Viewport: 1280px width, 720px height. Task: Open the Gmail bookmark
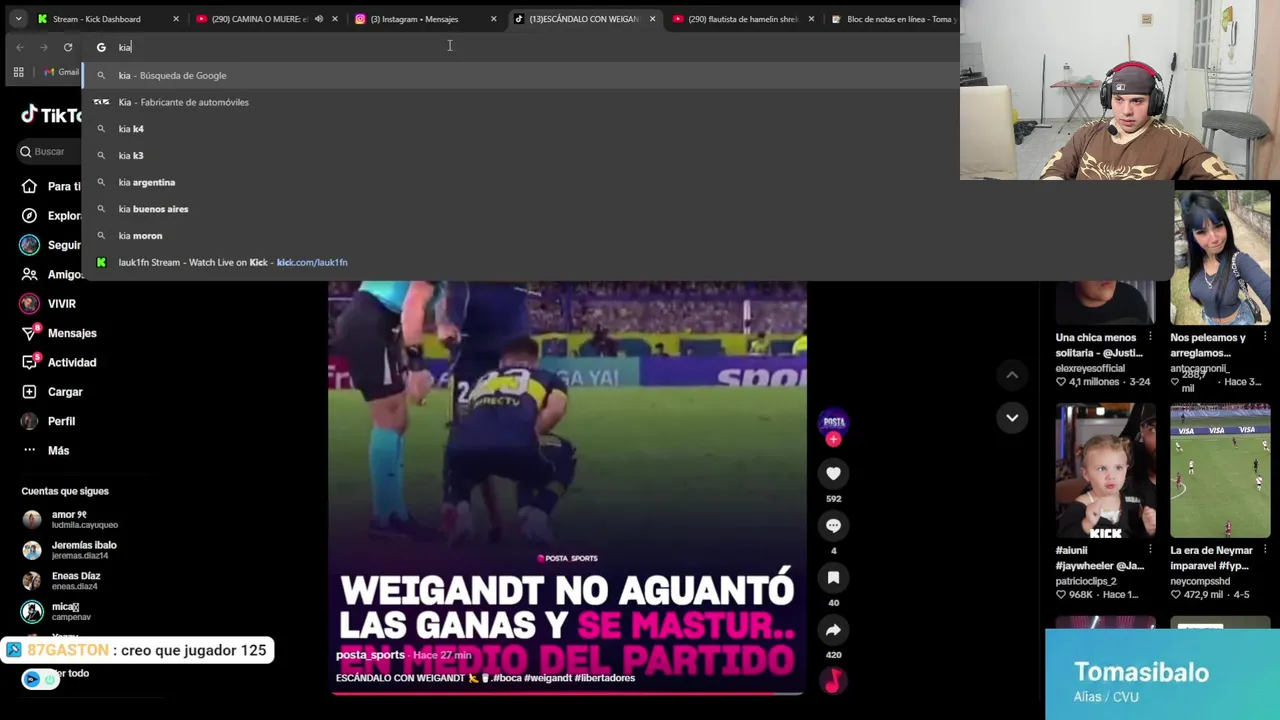click(x=61, y=72)
